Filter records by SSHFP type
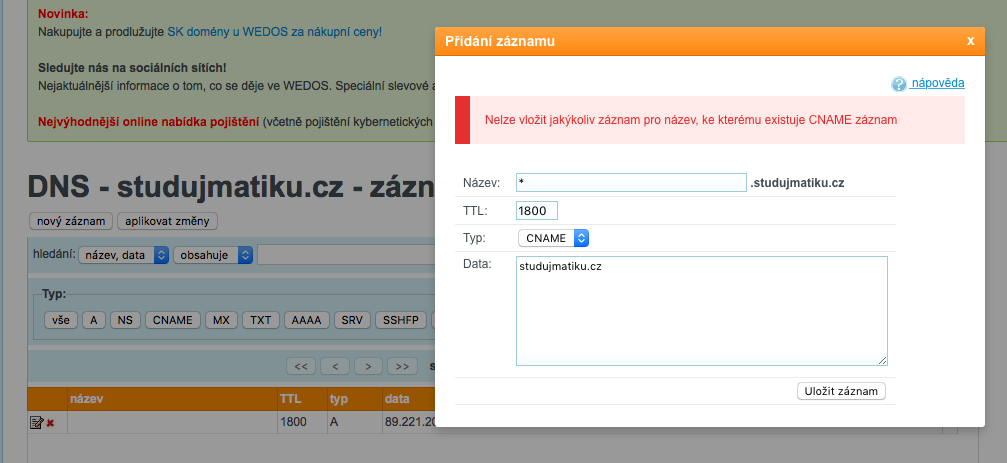The width and height of the screenshot is (1007, 463). pos(401,320)
